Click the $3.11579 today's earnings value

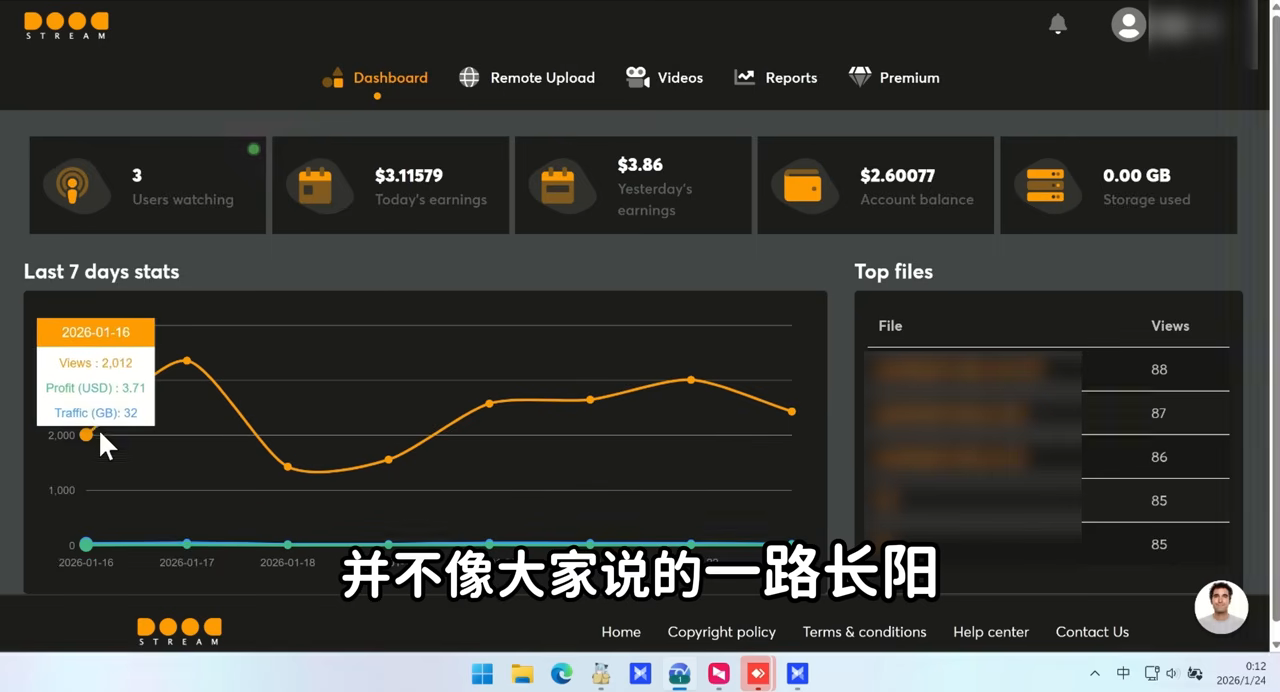[x=409, y=175]
